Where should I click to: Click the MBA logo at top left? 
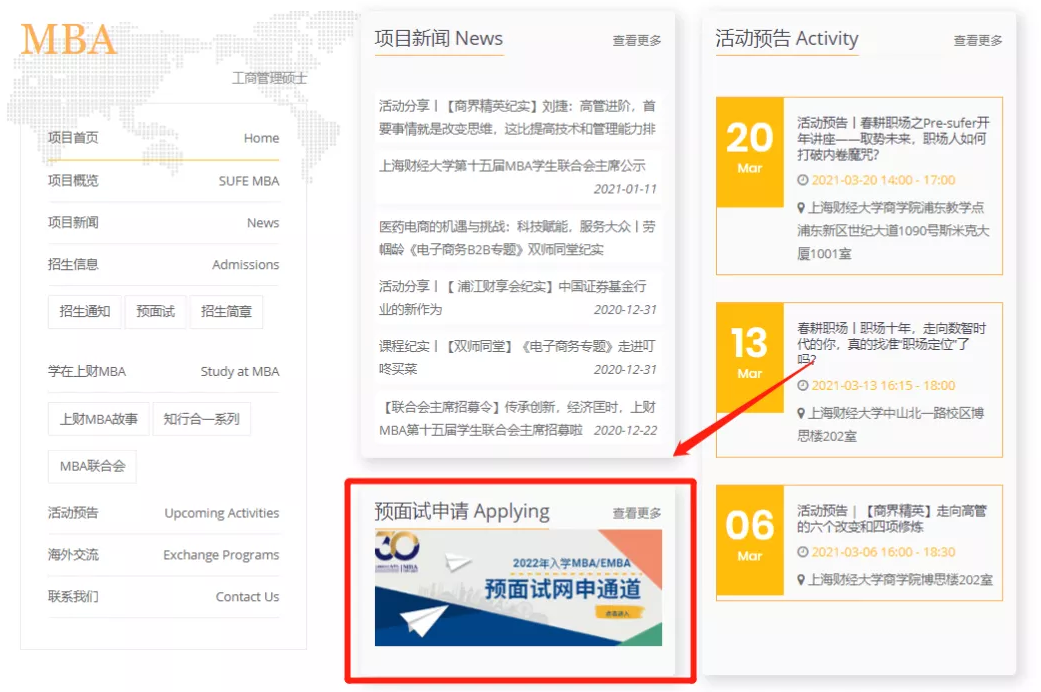68,40
